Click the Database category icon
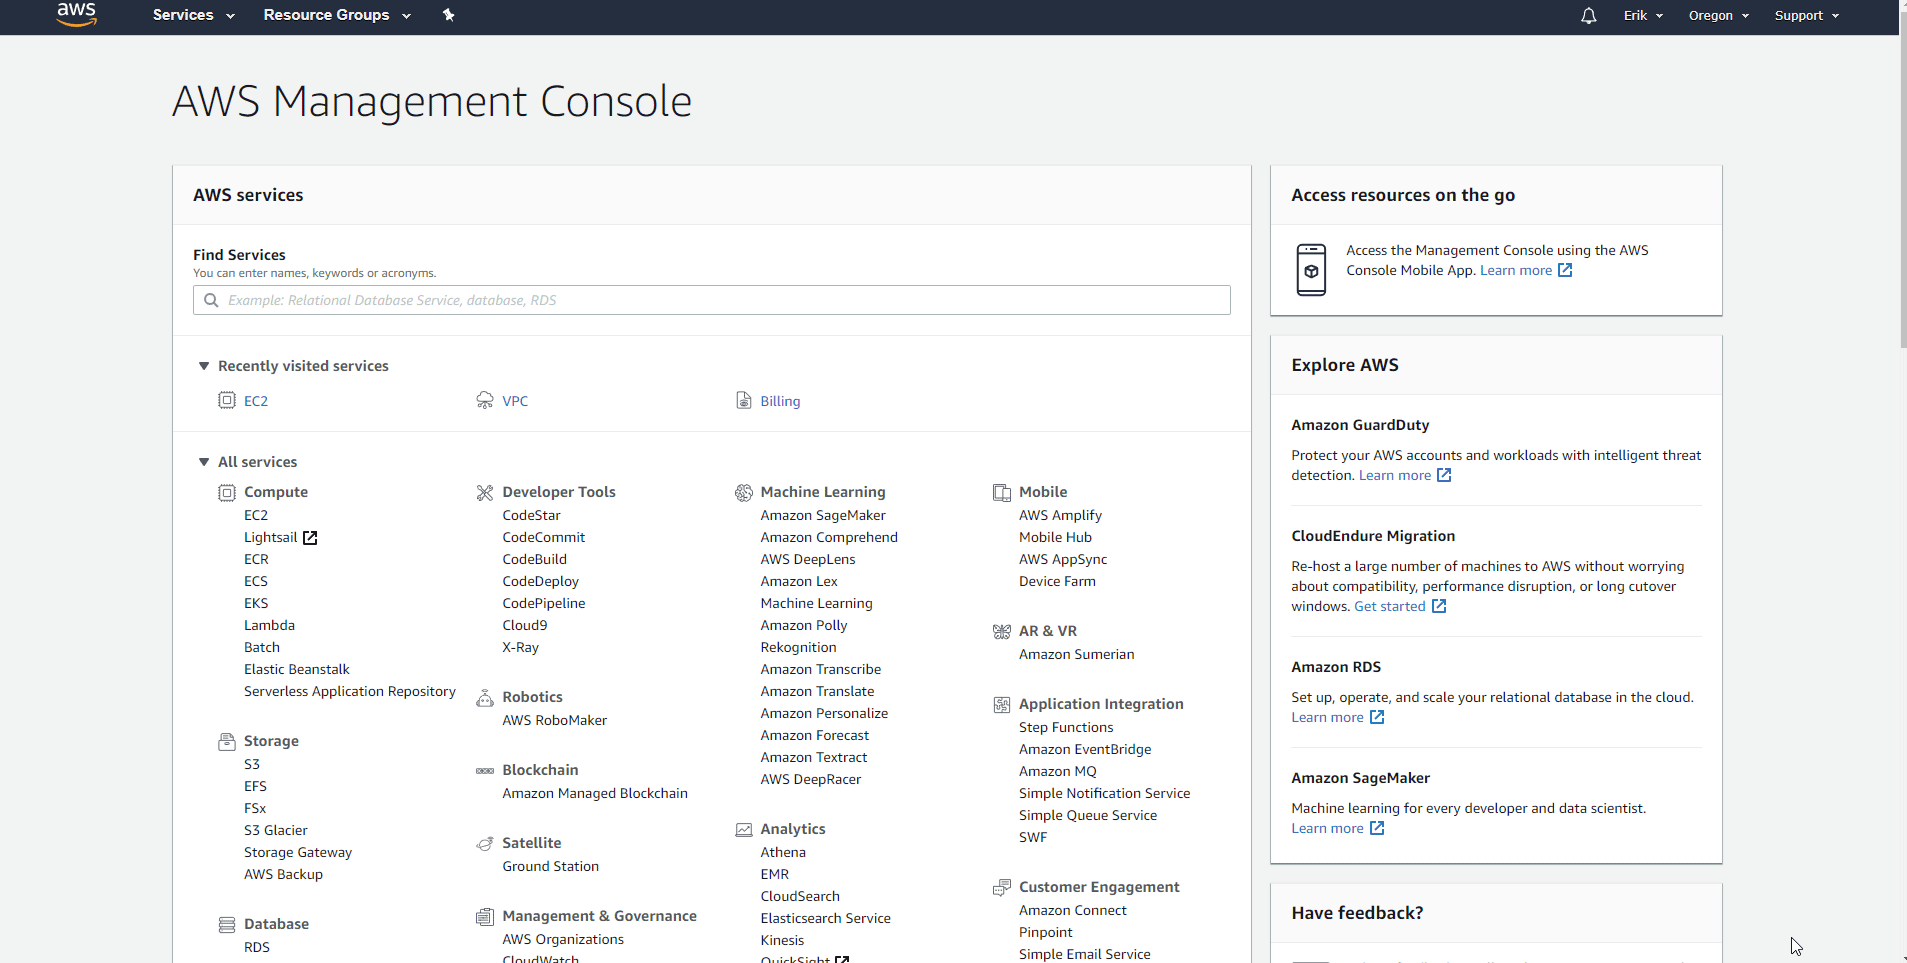 pyautogui.click(x=227, y=924)
